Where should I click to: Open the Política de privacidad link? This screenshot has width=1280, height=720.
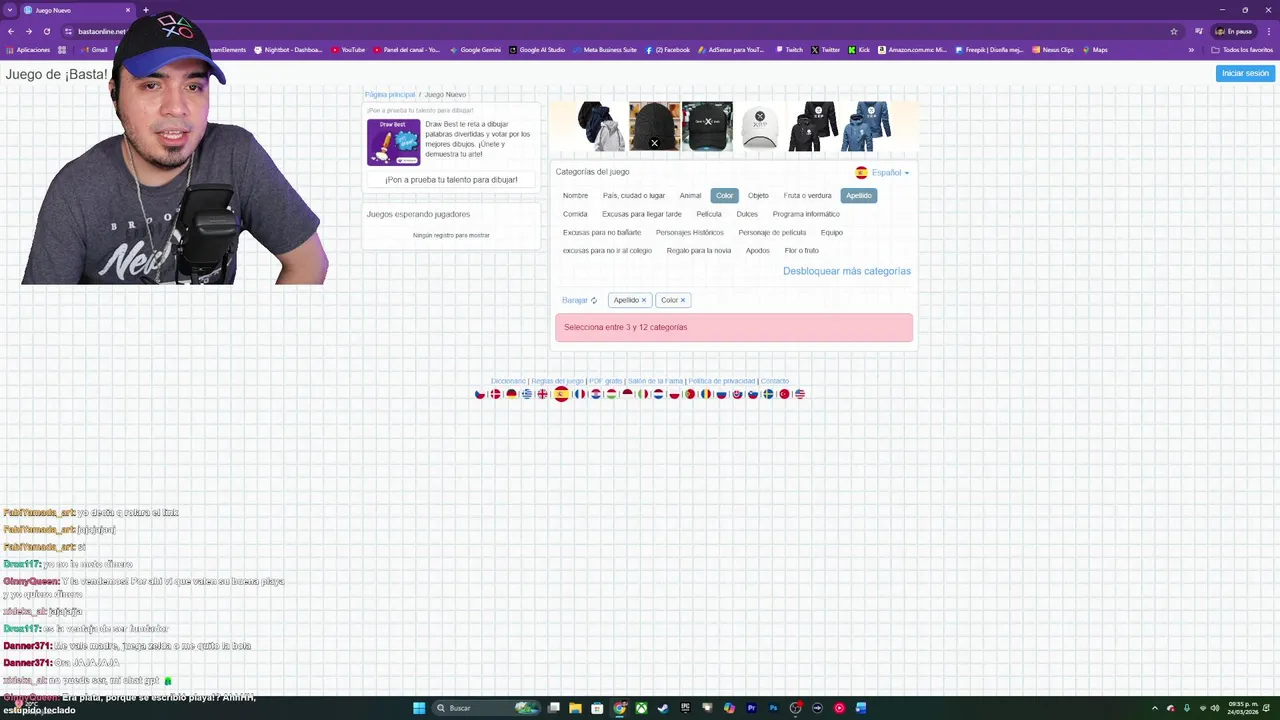pos(721,381)
